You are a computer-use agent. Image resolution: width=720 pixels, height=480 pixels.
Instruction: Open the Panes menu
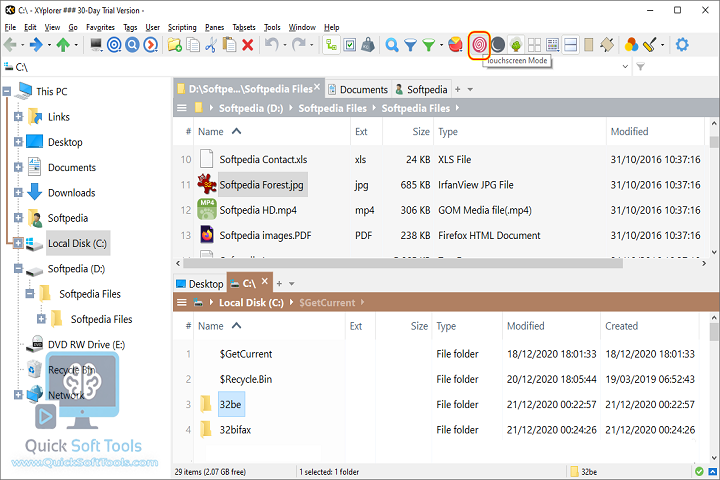[214, 27]
